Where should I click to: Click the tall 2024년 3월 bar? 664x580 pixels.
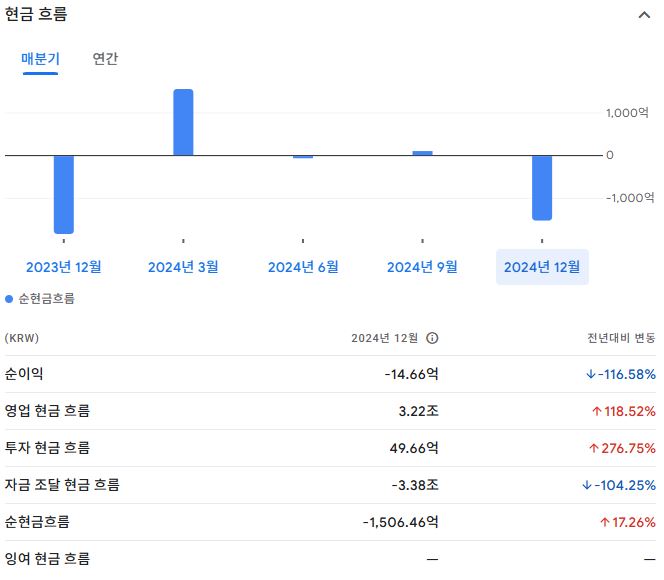point(183,122)
